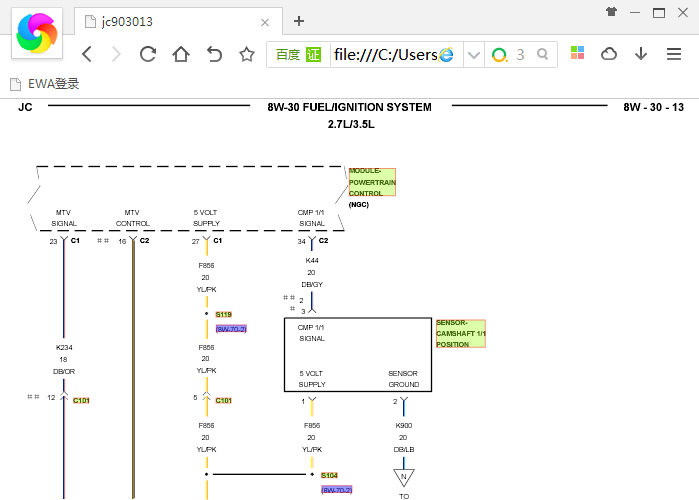The image size is (699, 500).
Task: Open a new tab with plus button
Action: 299,21
